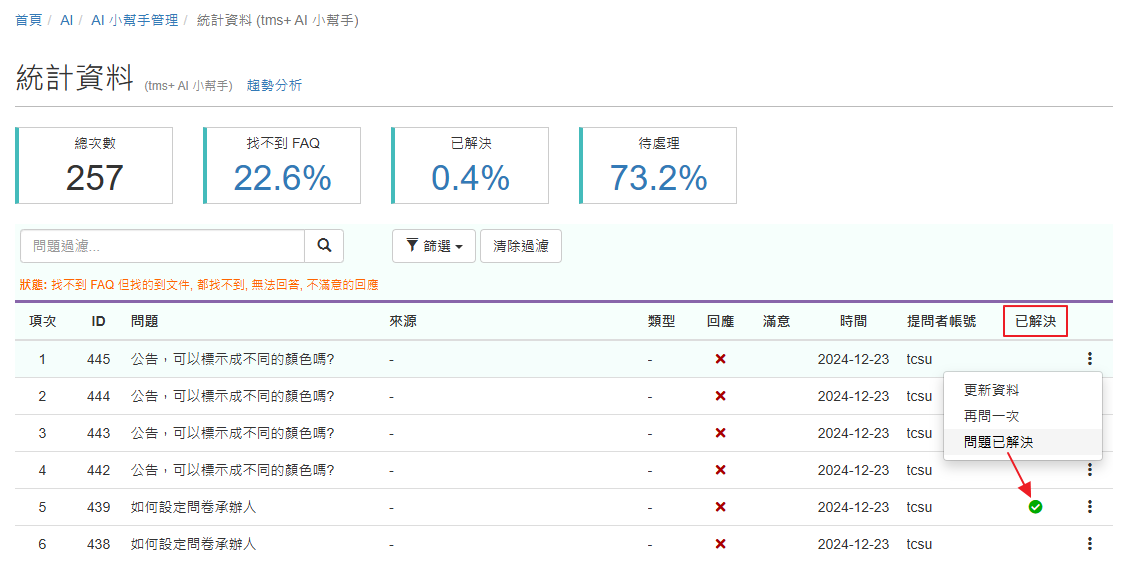Click the 找不到 FAQ 22.6% statistic card
1131x562 pixels.
coord(282,166)
